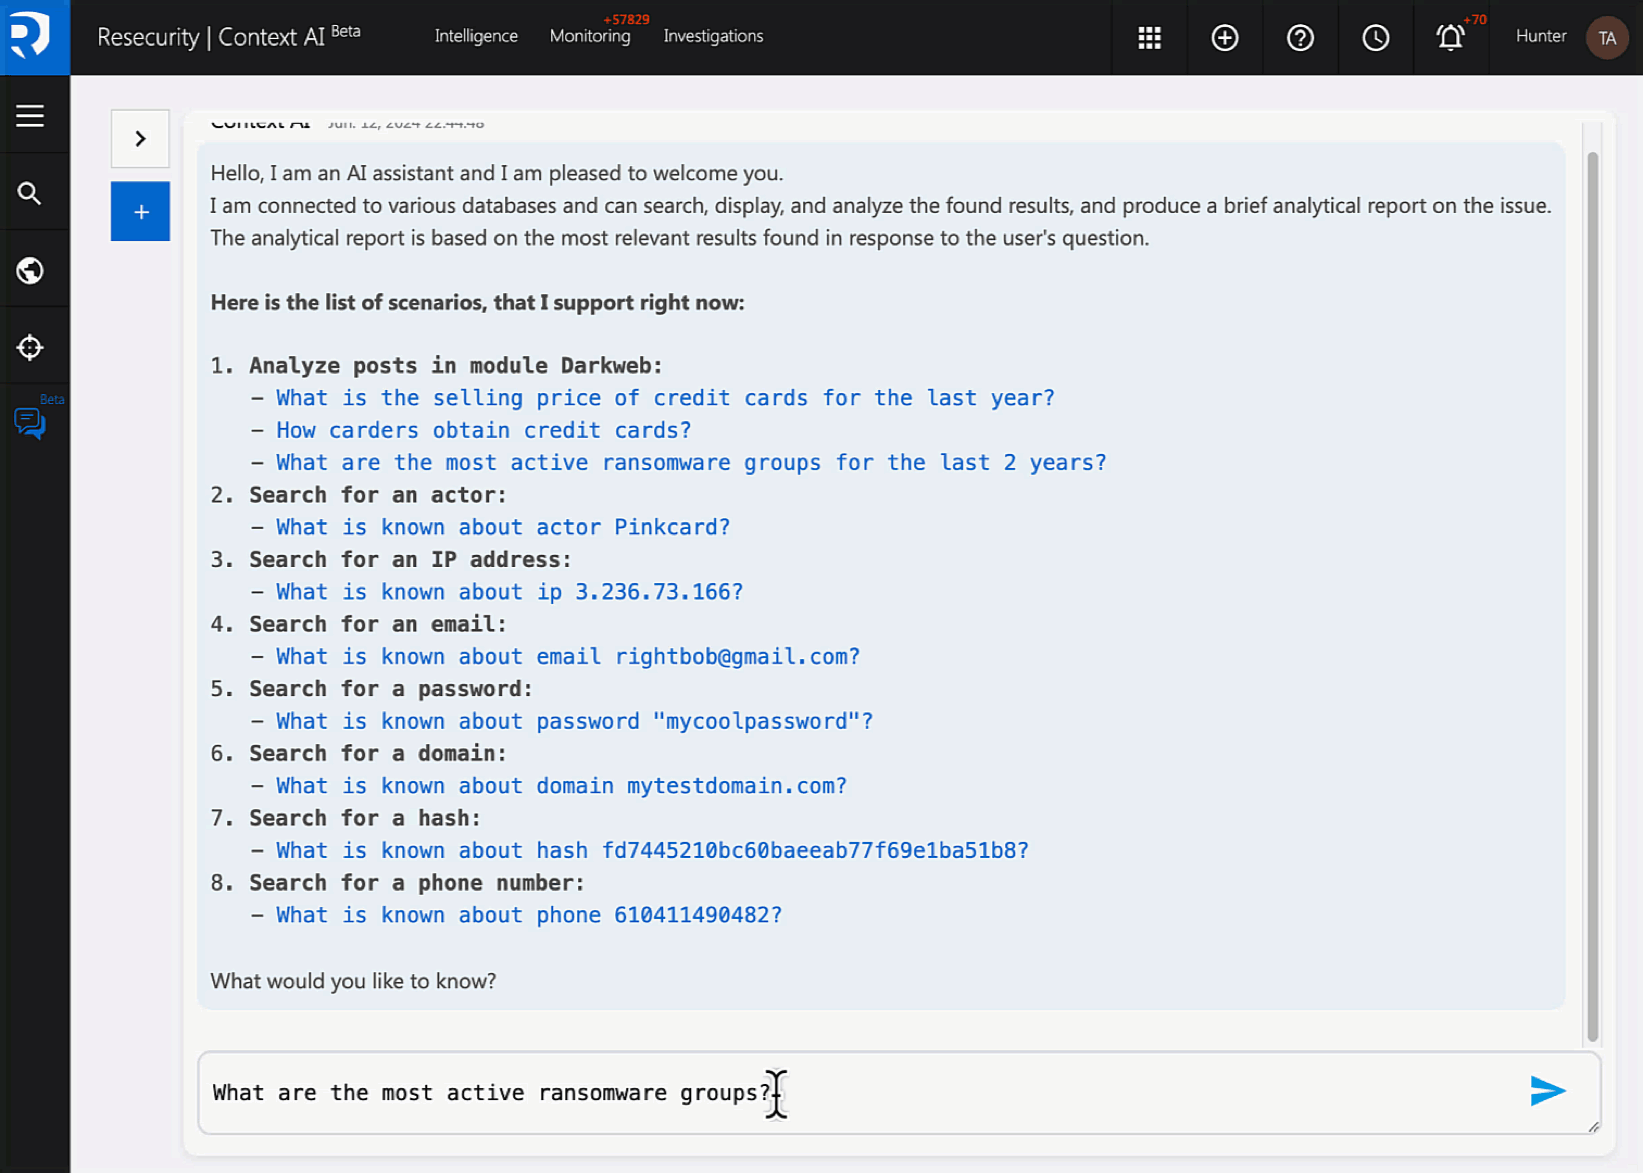
Task: Open the apps grid icon
Action: point(1149,37)
